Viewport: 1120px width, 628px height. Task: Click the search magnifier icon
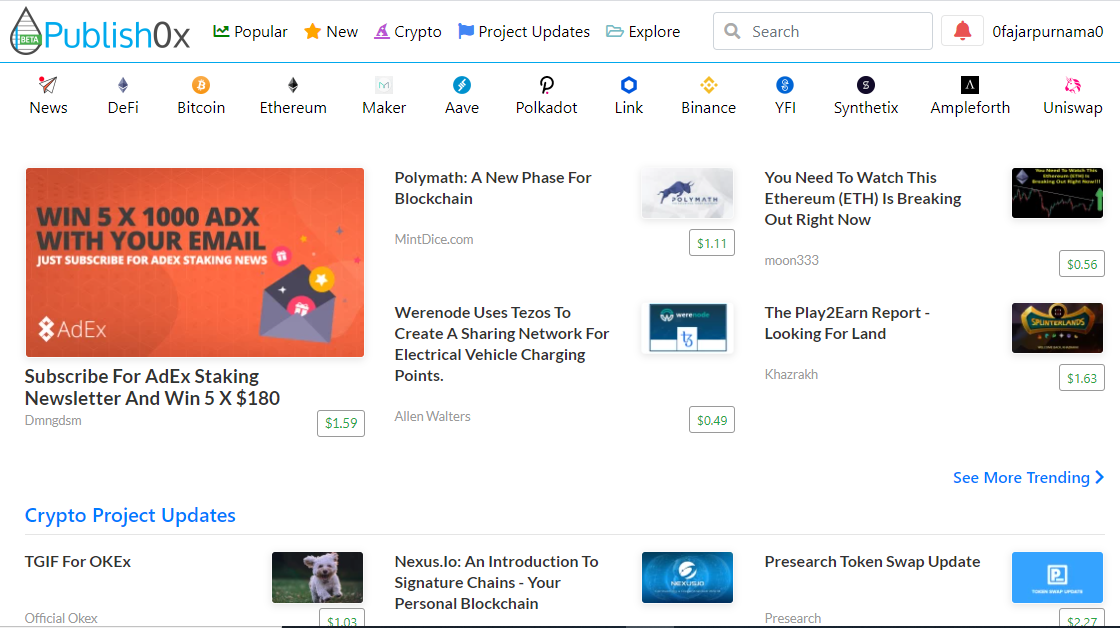click(732, 31)
